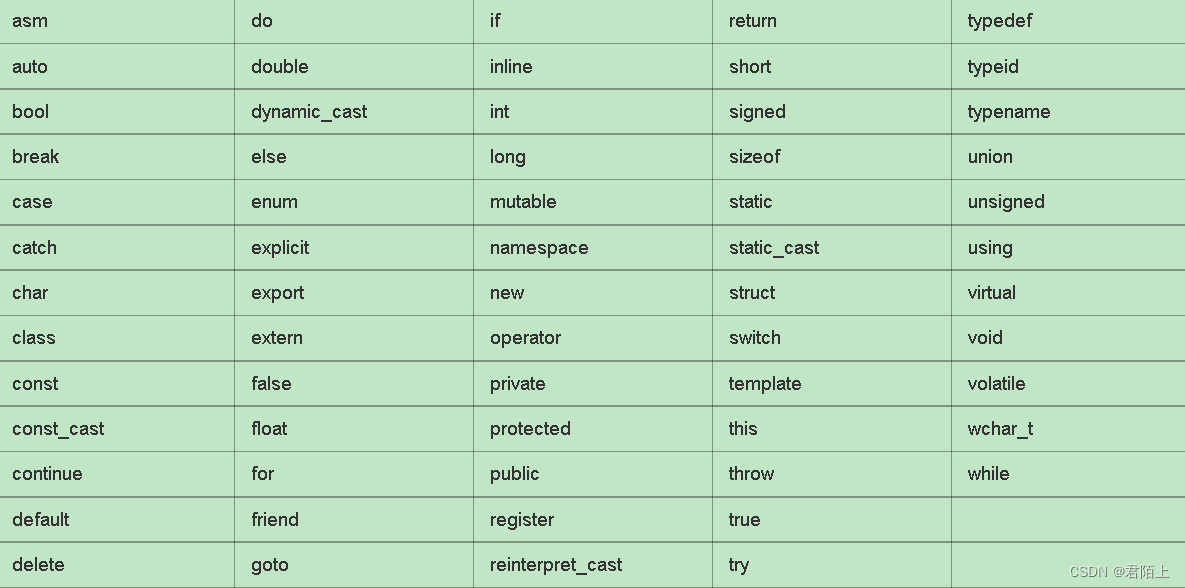Click the 'namespace' keyword
Image resolution: width=1185 pixels, height=588 pixels.
(539, 248)
